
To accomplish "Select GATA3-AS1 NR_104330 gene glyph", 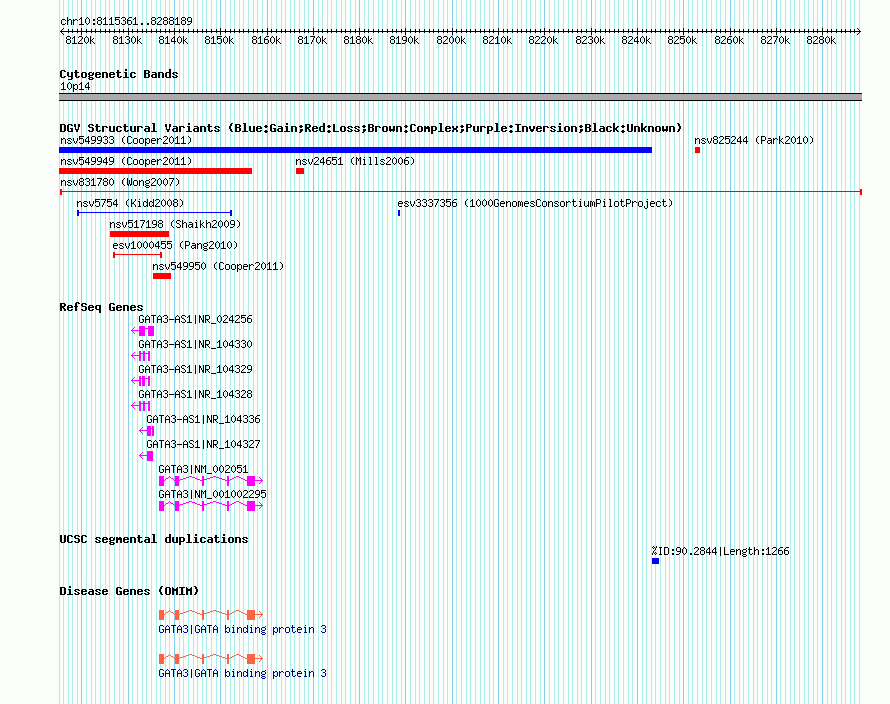I will pos(141,356).
